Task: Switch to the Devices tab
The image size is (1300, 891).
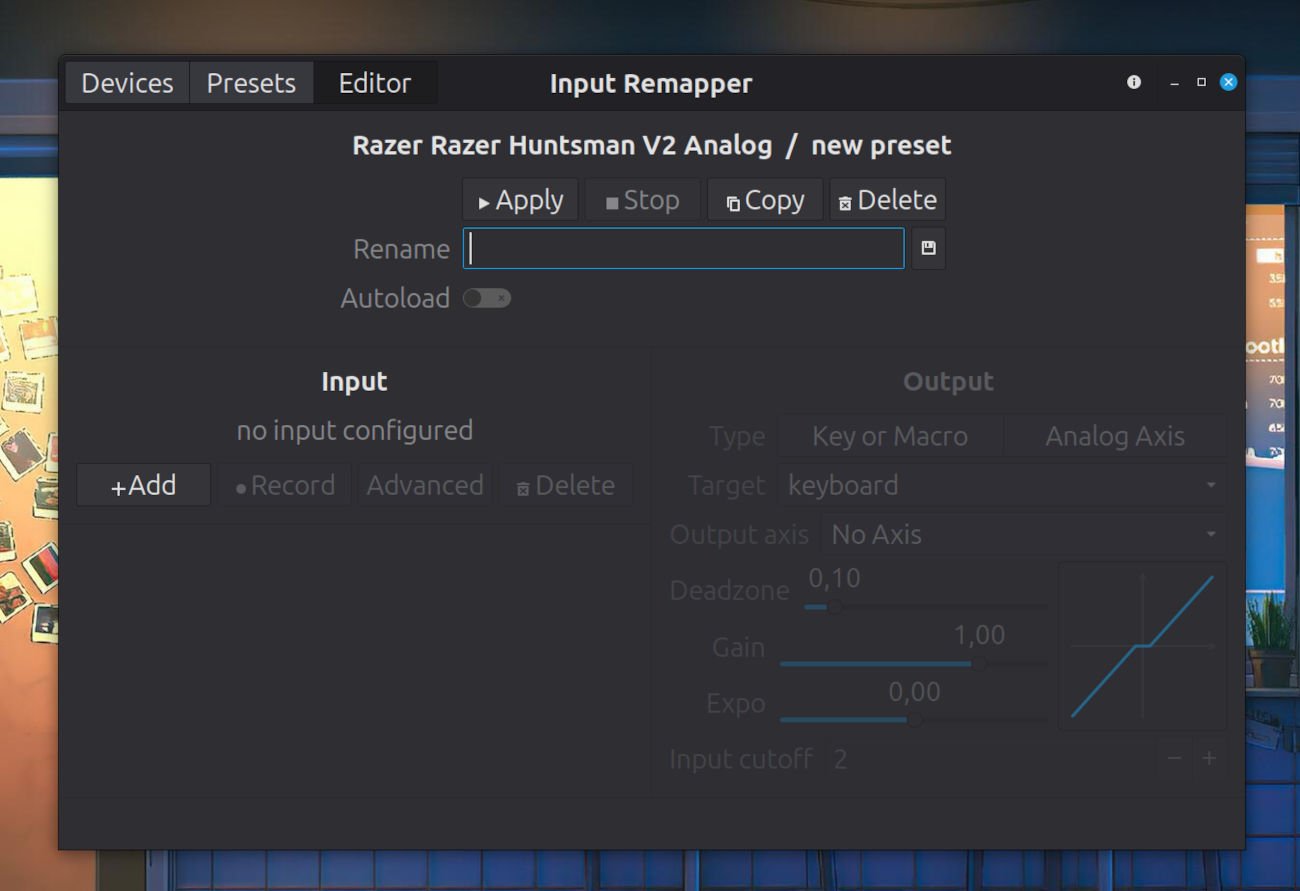Action: [126, 83]
